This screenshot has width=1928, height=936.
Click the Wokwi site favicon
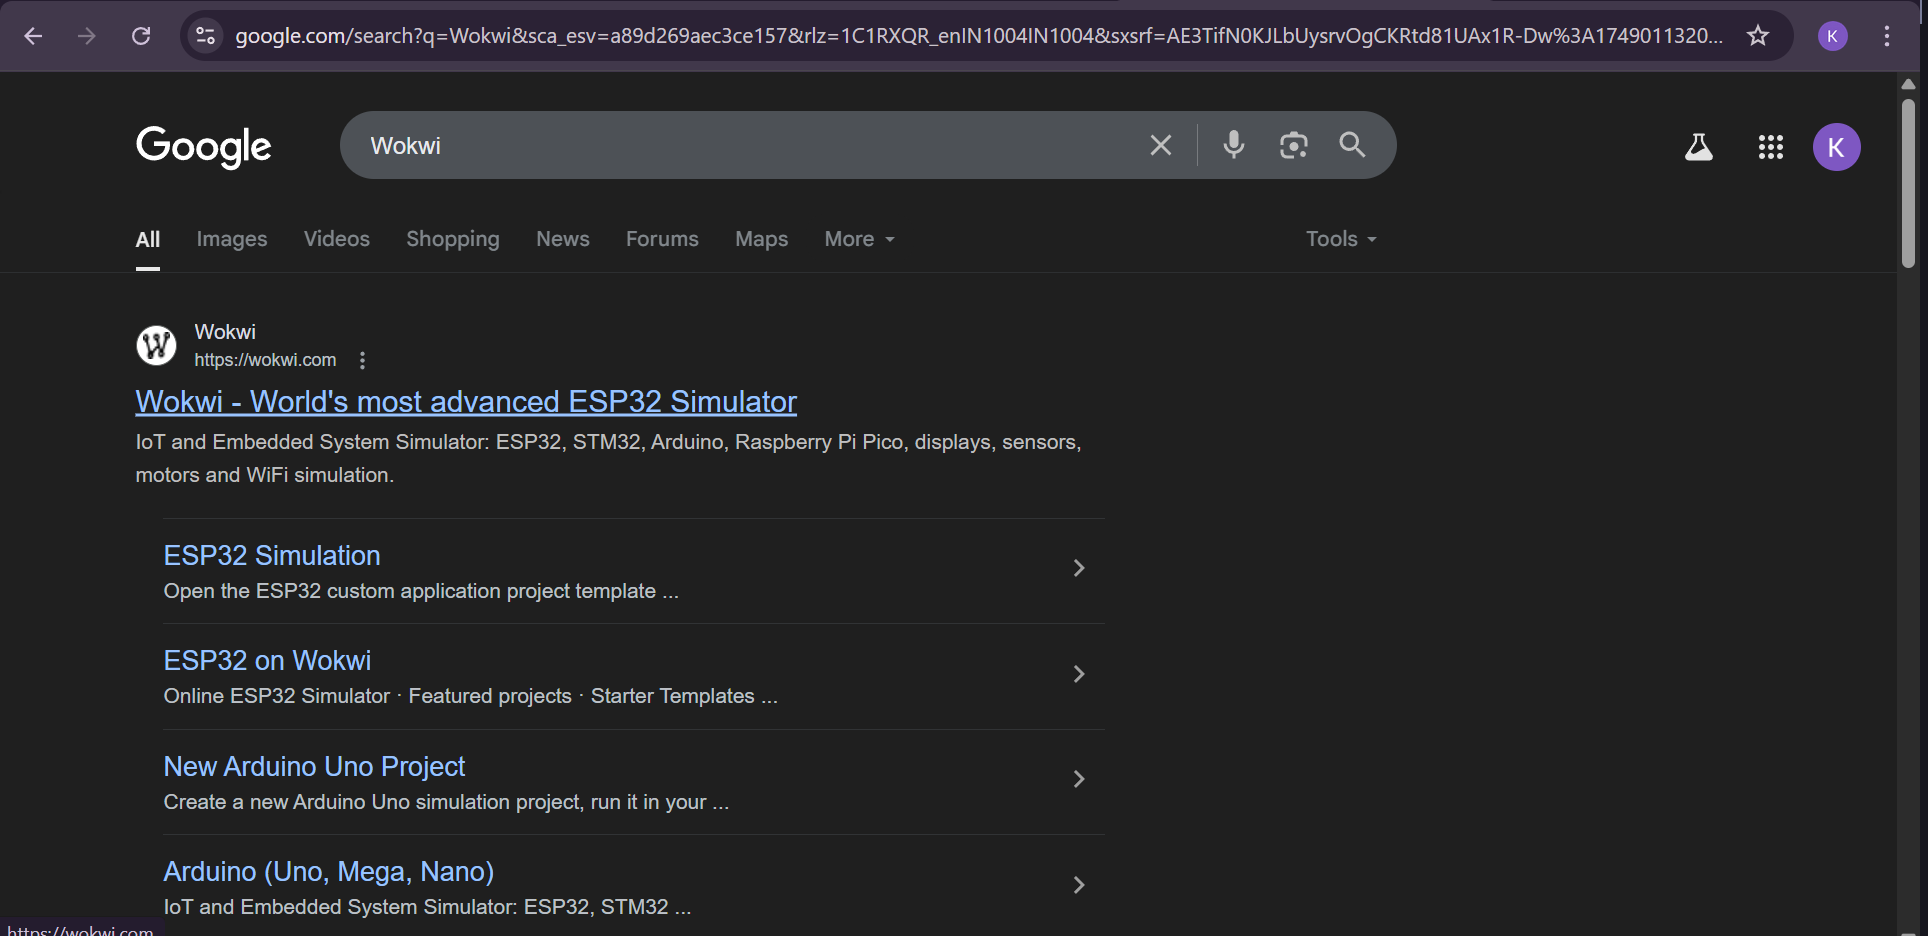pos(156,345)
